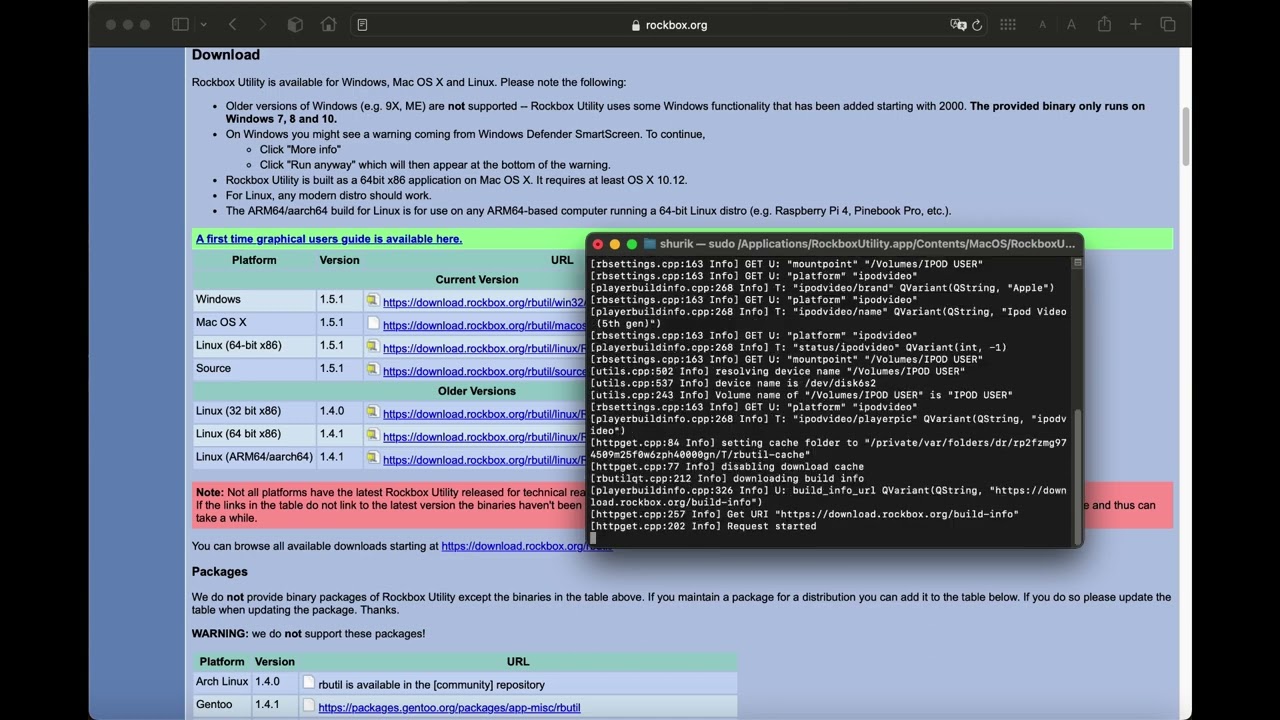
Task: Open the Linux ARM64/aarch64 download link
Action: [x=484, y=460]
